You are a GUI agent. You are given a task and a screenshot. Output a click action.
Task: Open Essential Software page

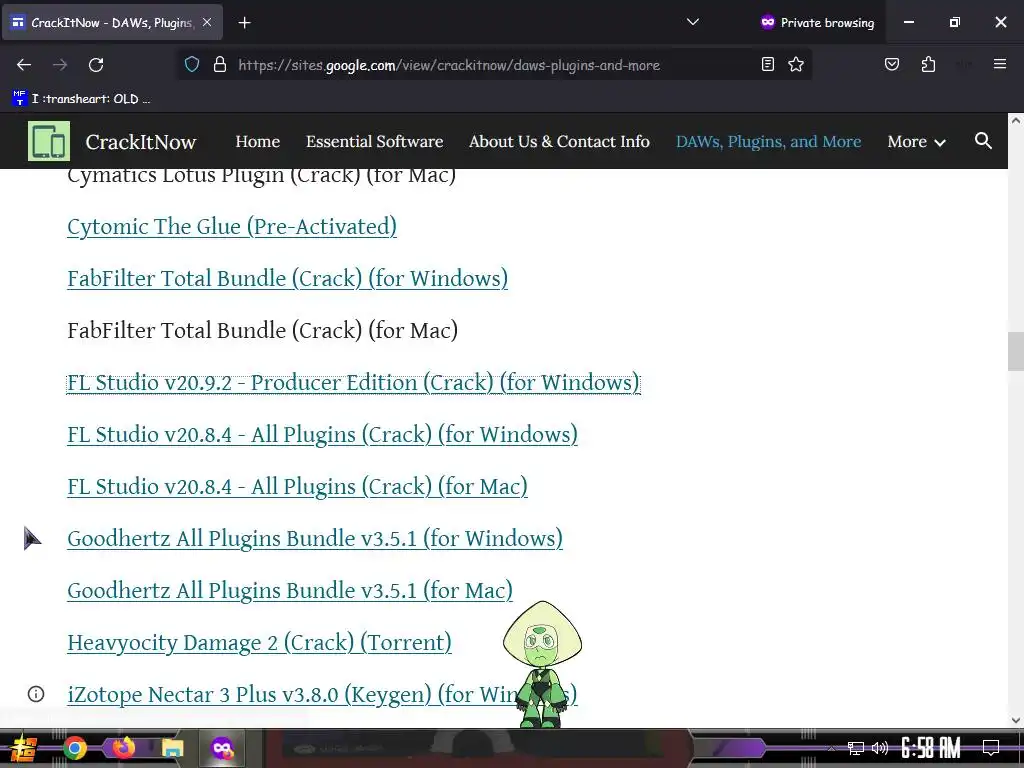(374, 142)
